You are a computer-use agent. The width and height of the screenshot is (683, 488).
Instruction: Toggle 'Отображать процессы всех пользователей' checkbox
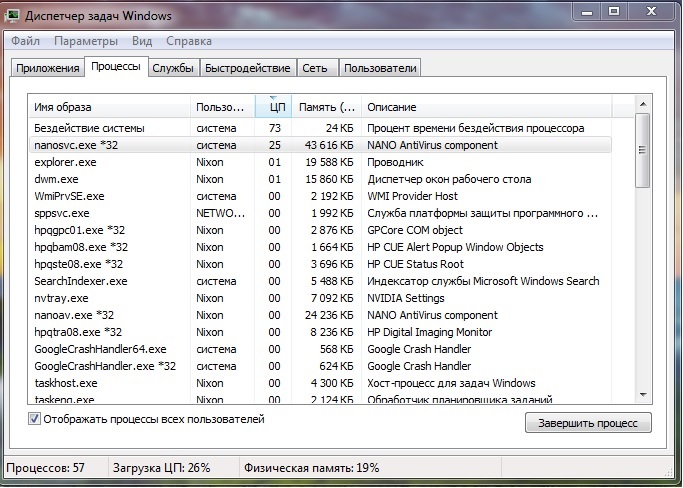(x=36, y=420)
